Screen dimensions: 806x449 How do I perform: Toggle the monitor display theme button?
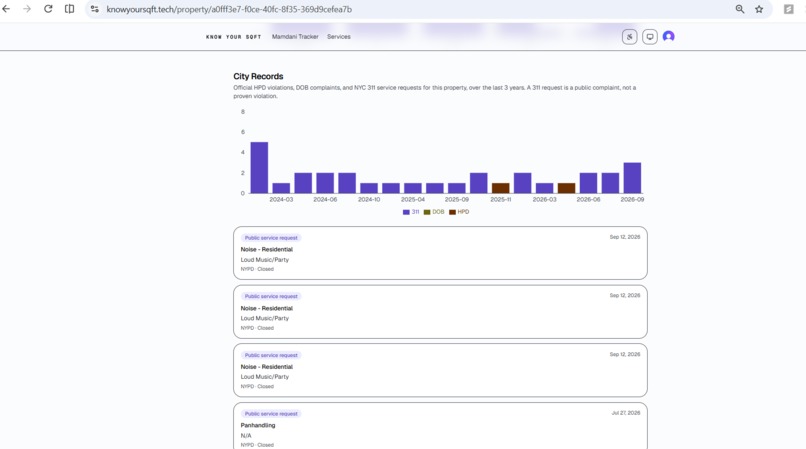650,37
